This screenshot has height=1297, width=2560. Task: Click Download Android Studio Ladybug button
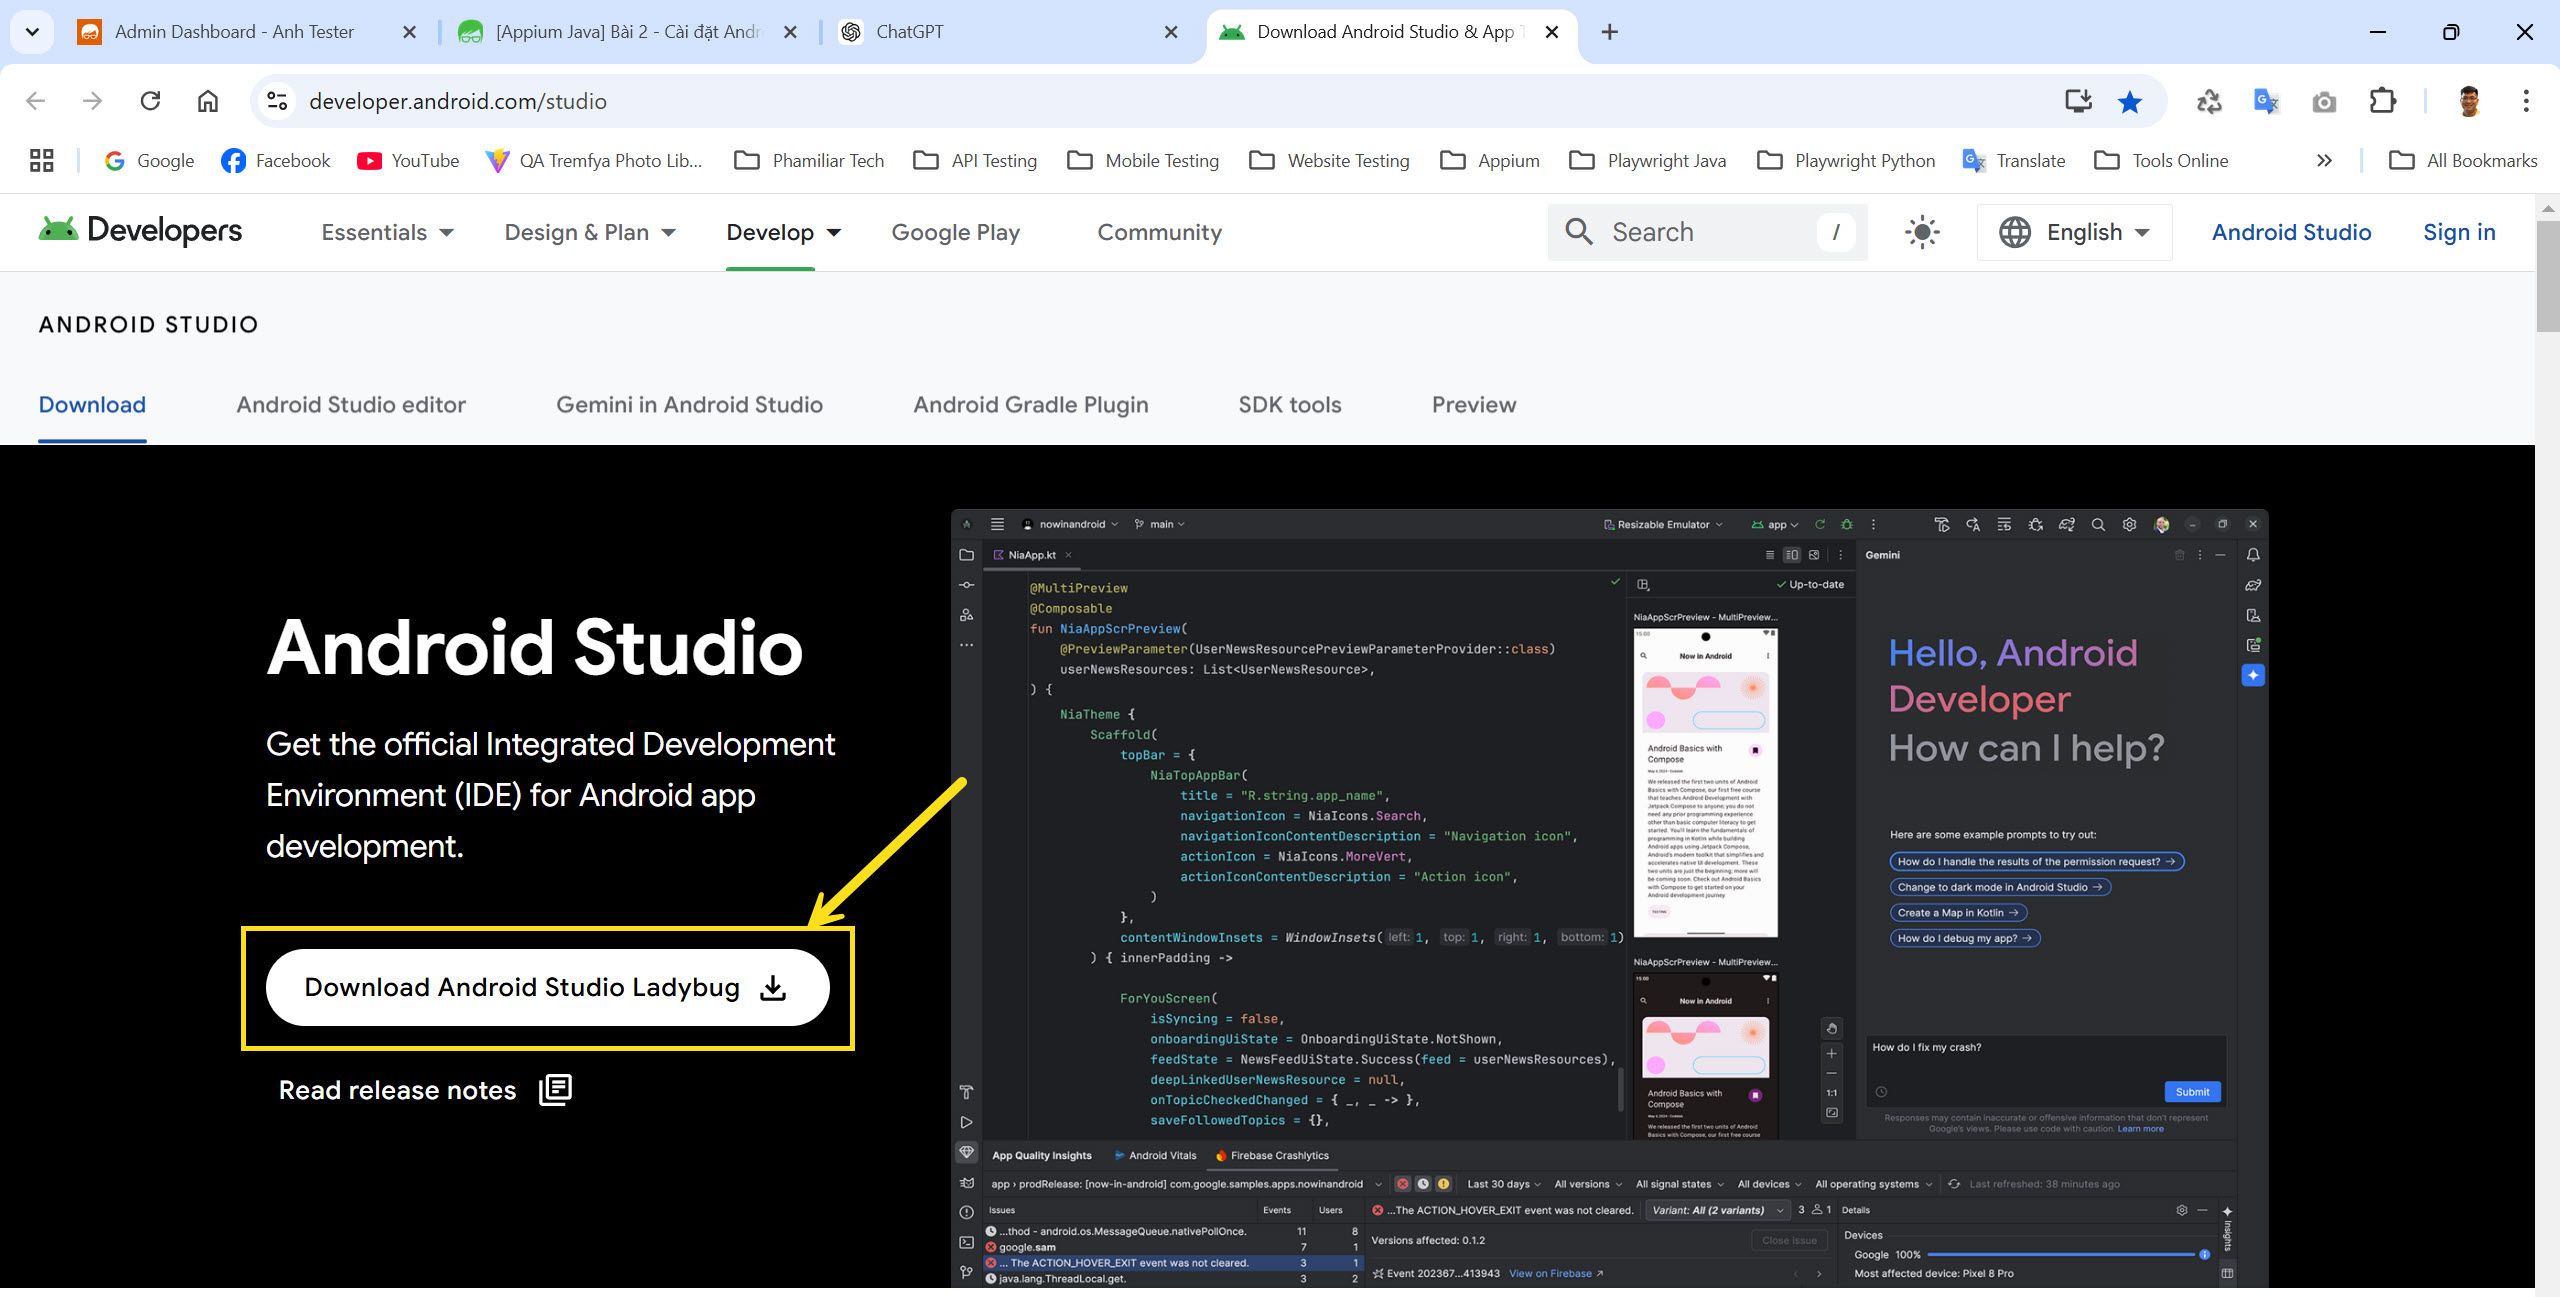click(x=547, y=987)
